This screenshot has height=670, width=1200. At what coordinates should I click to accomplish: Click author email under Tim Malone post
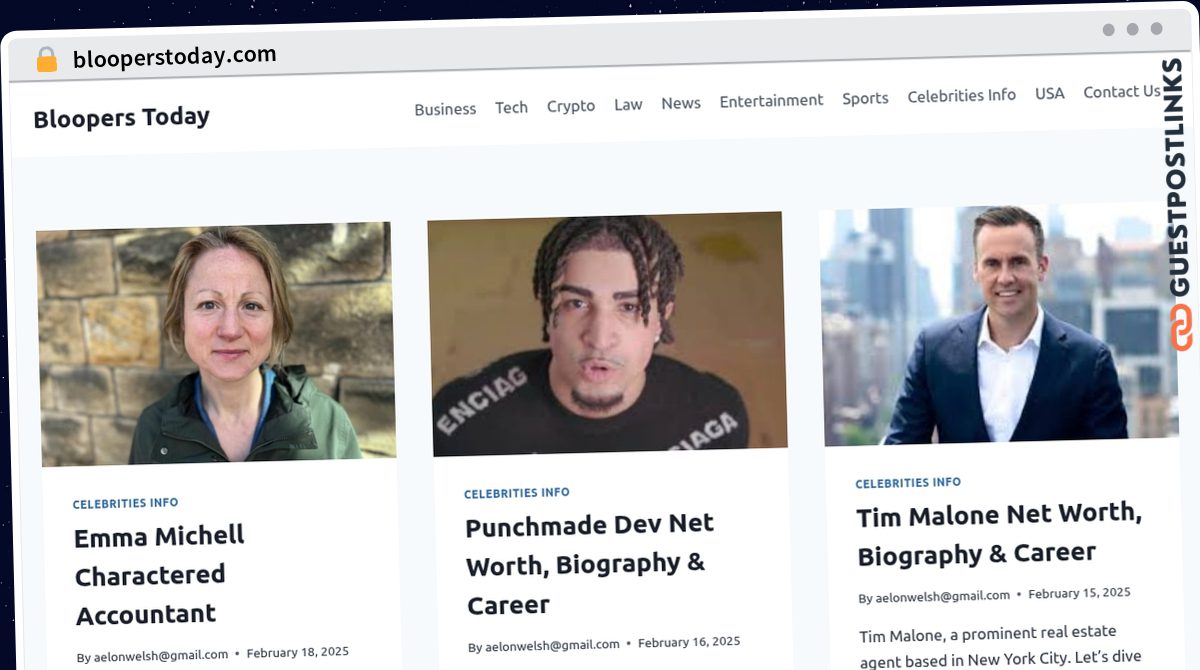point(943,596)
